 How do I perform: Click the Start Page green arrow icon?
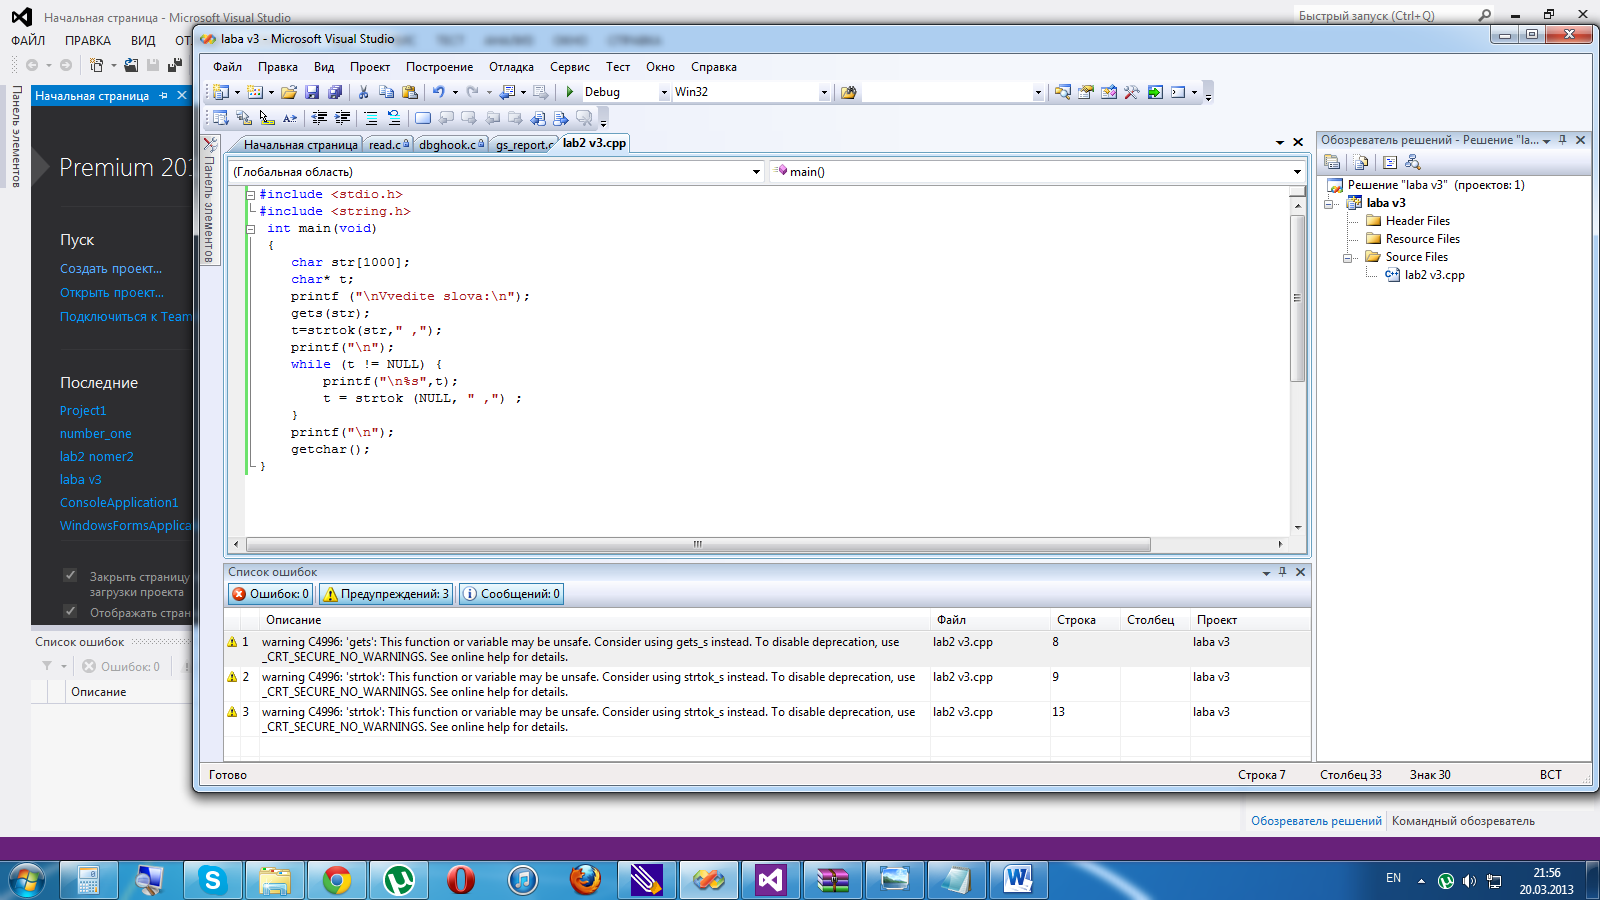click(1155, 92)
